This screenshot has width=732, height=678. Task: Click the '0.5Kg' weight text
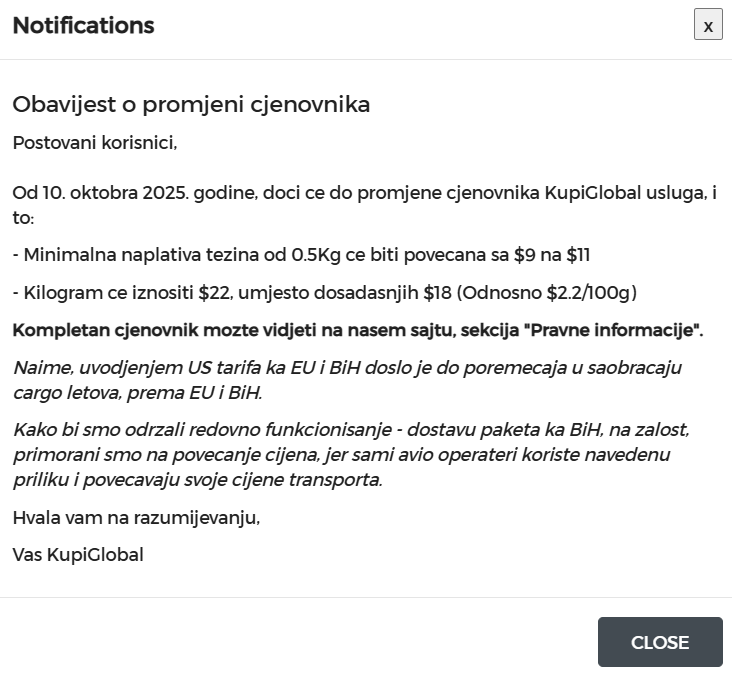[x=316, y=255]
